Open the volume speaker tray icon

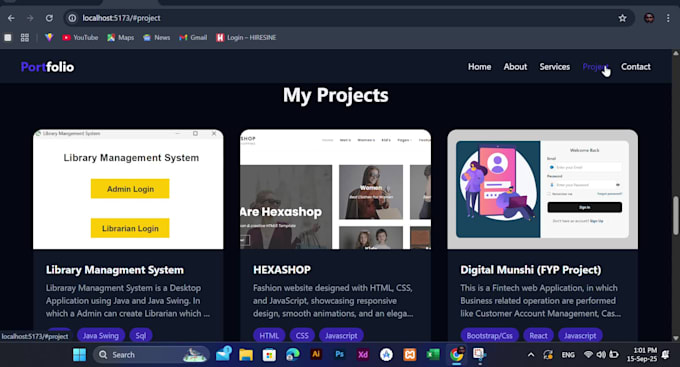click(601, 355)
